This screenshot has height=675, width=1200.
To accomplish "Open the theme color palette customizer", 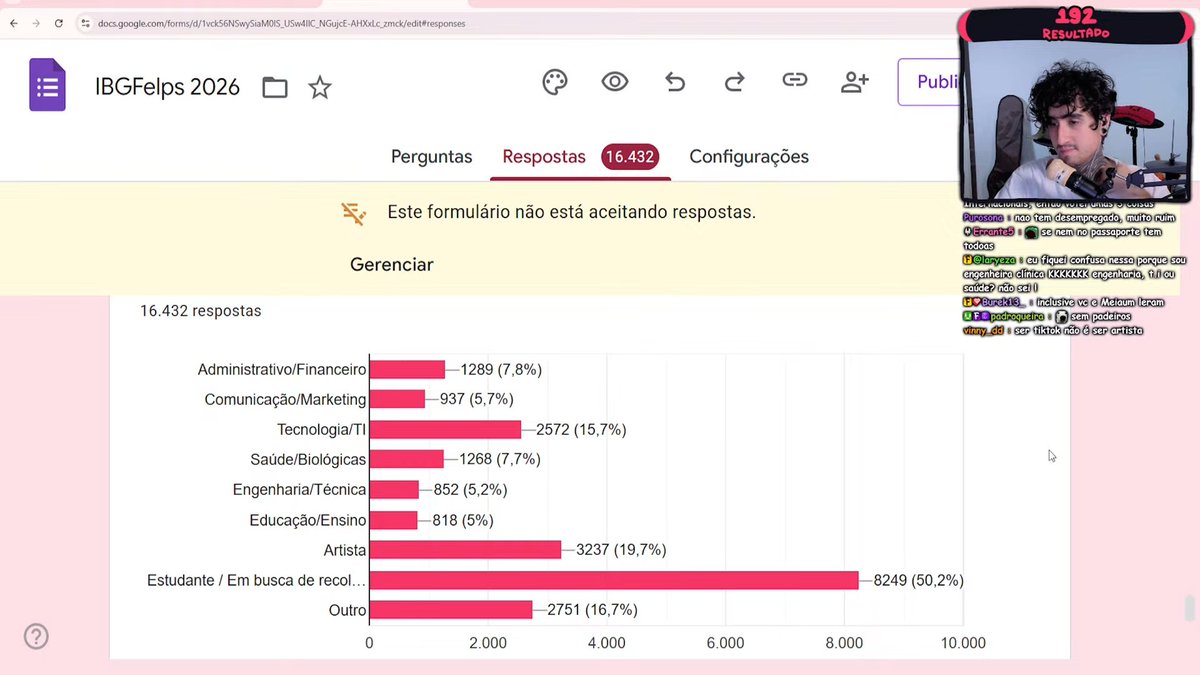I will click(555, 82).
